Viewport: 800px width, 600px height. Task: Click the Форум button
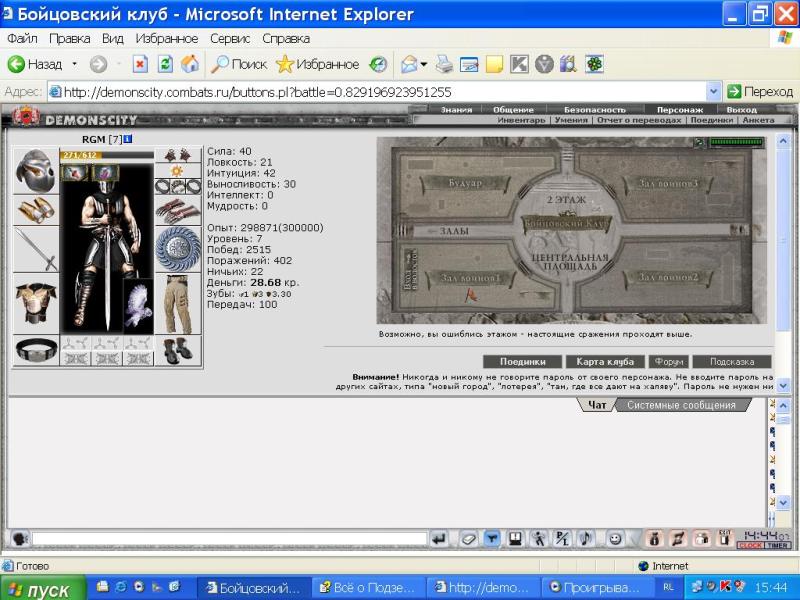pyautogui.click(x=669, y=362)
